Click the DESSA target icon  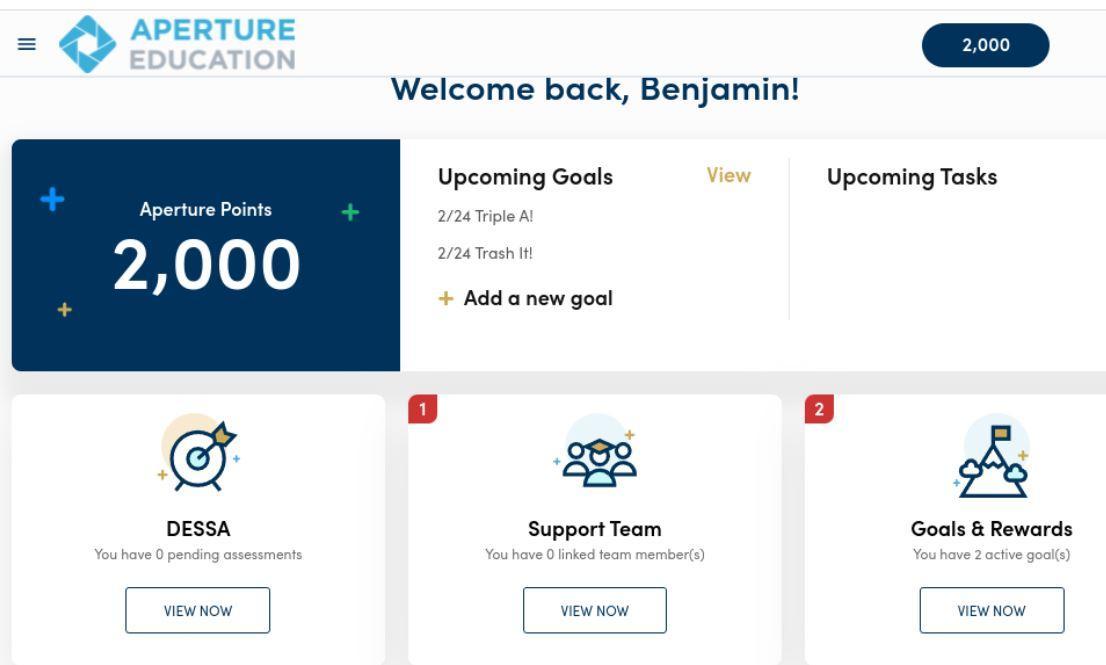click(x=196, y=453)
